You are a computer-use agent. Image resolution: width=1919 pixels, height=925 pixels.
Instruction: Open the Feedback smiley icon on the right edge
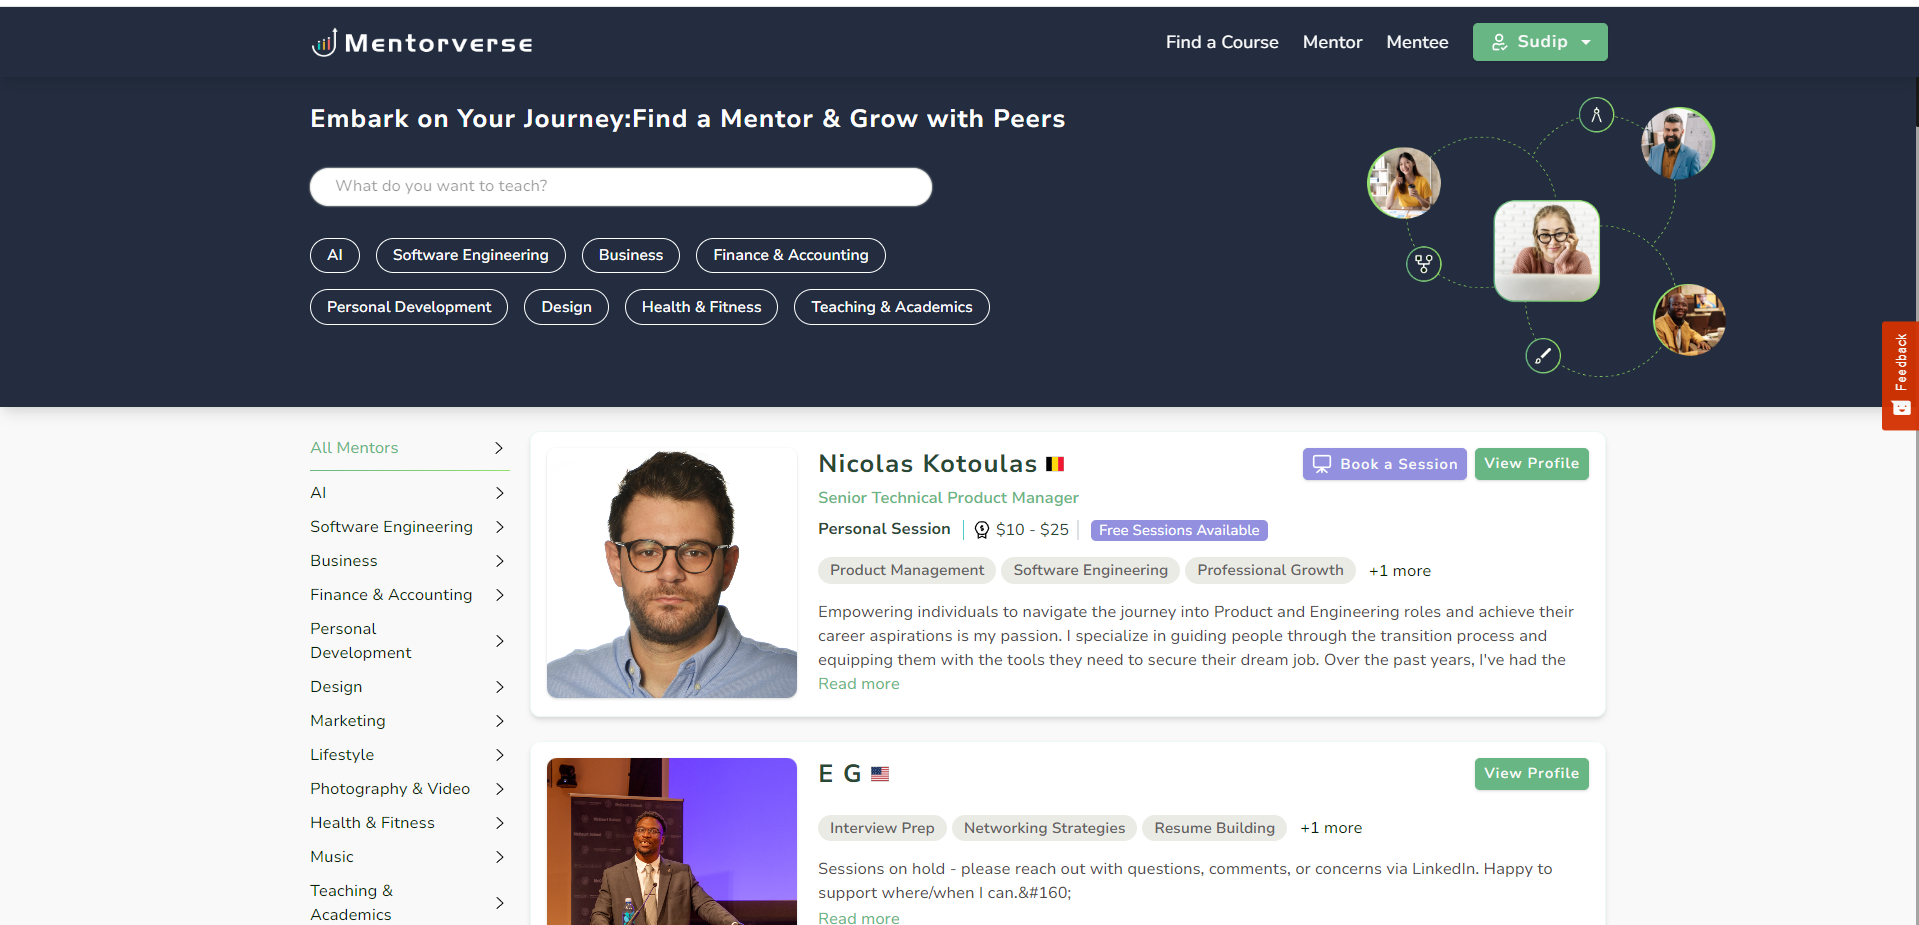click(1900, 409)
